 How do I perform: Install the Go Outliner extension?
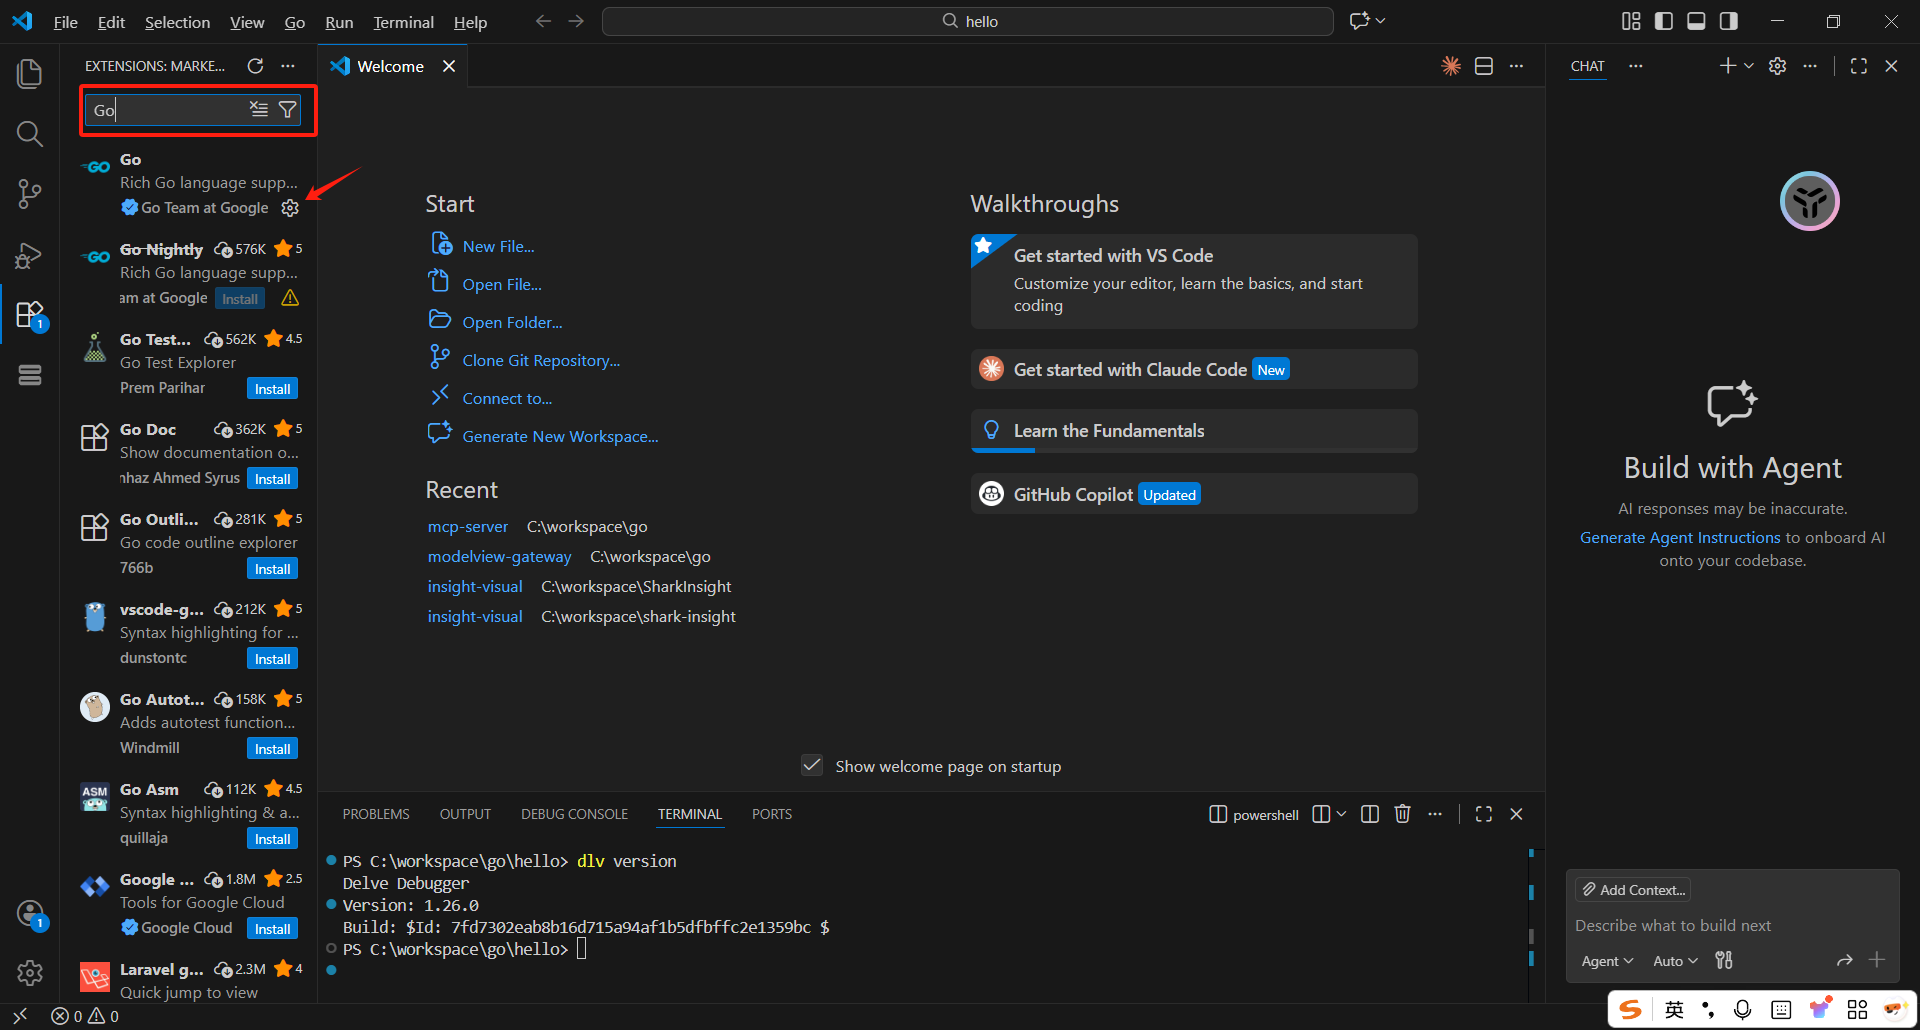tap(272, 569)
